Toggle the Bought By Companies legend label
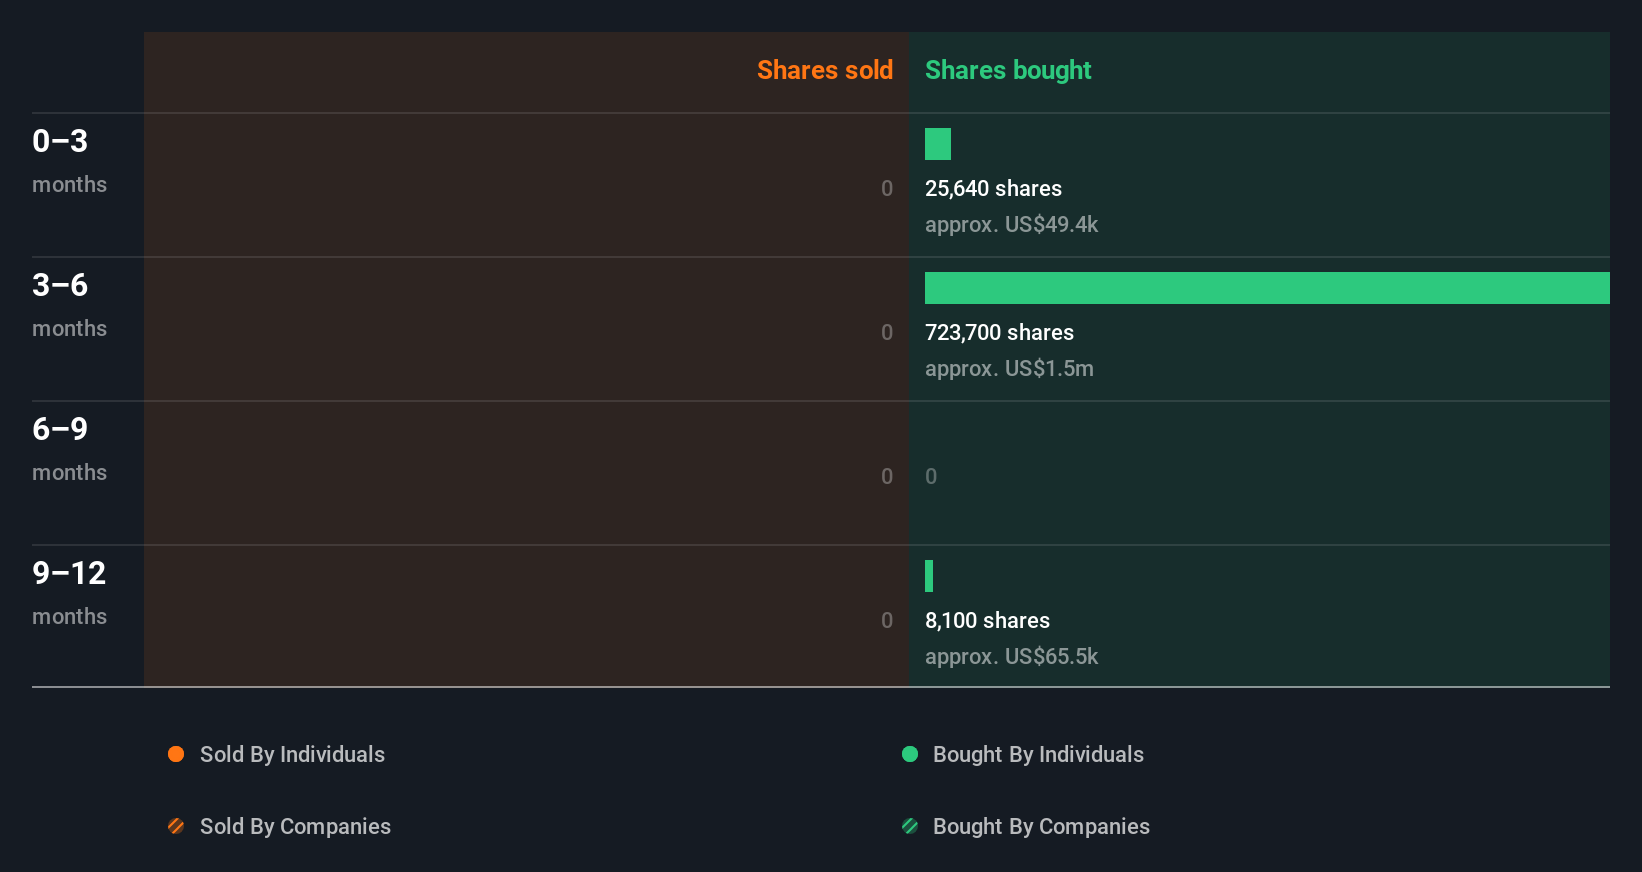 pos(1041,826)
